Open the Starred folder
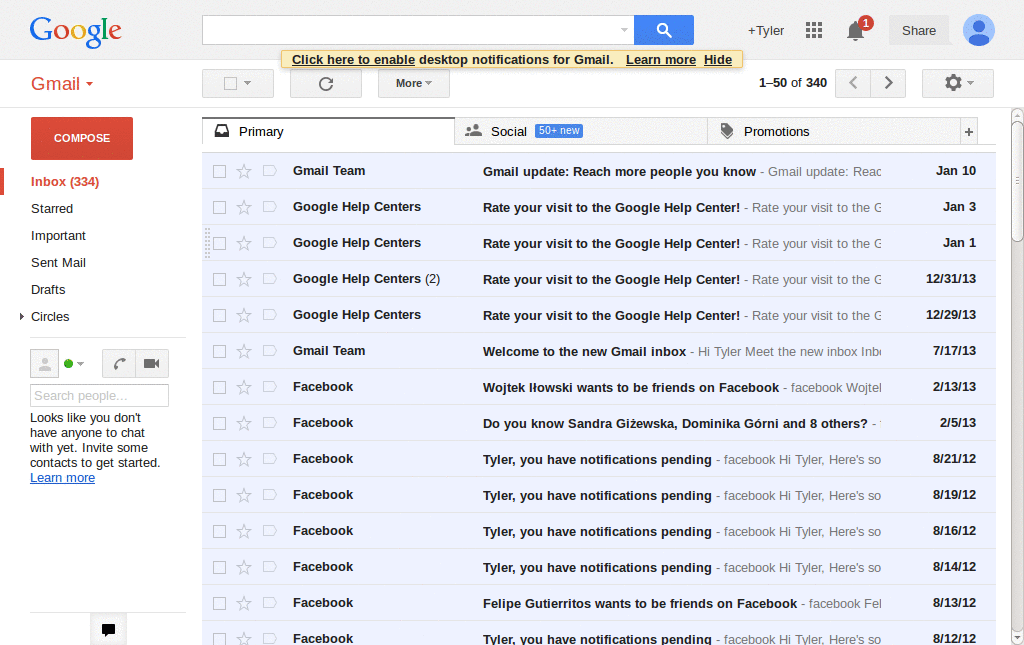The width and height of the screenshot is (1024, 645). pos(52,209)
